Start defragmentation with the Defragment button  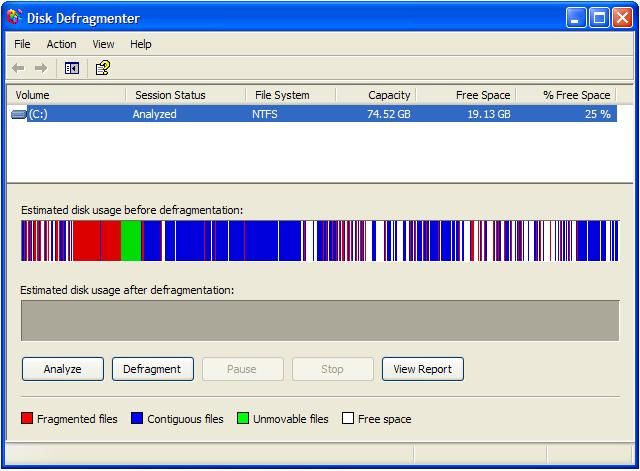(x=153, y=369)
